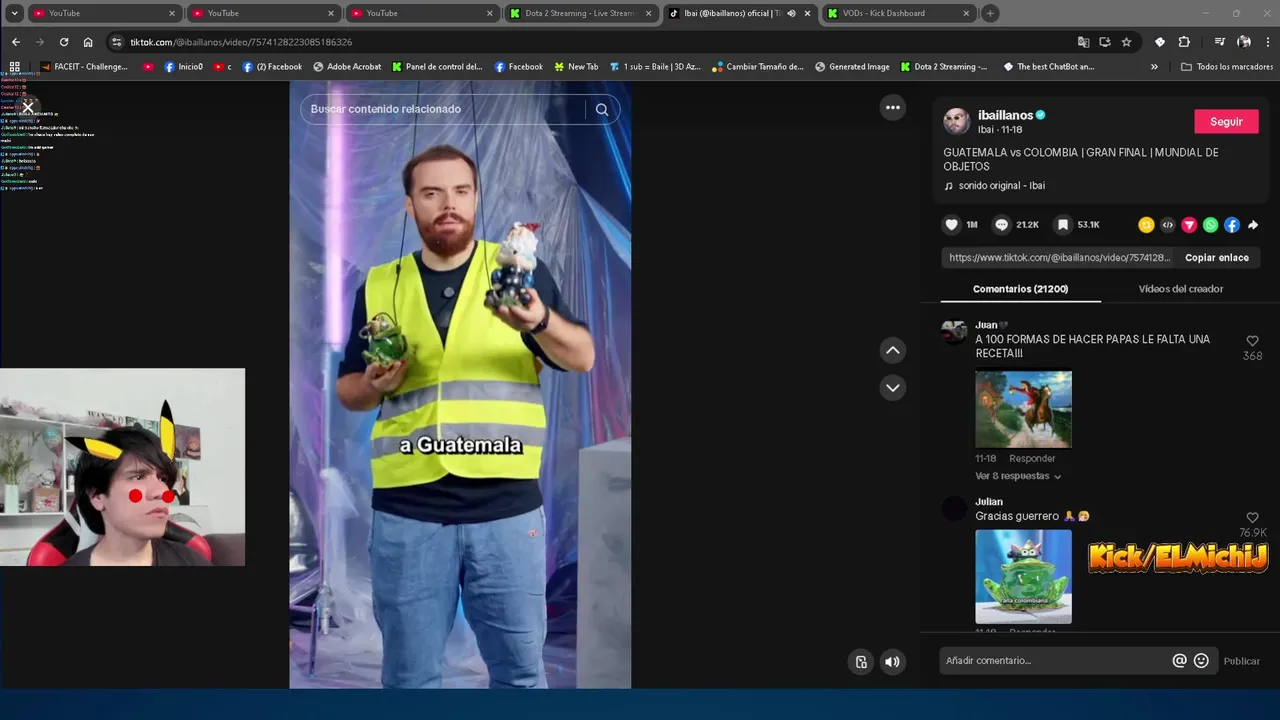Image resolution: width=1280 pixels, height=720 pixels.
Task: Send to friends via red paper-plane icon
Action: pos(1189,225)
